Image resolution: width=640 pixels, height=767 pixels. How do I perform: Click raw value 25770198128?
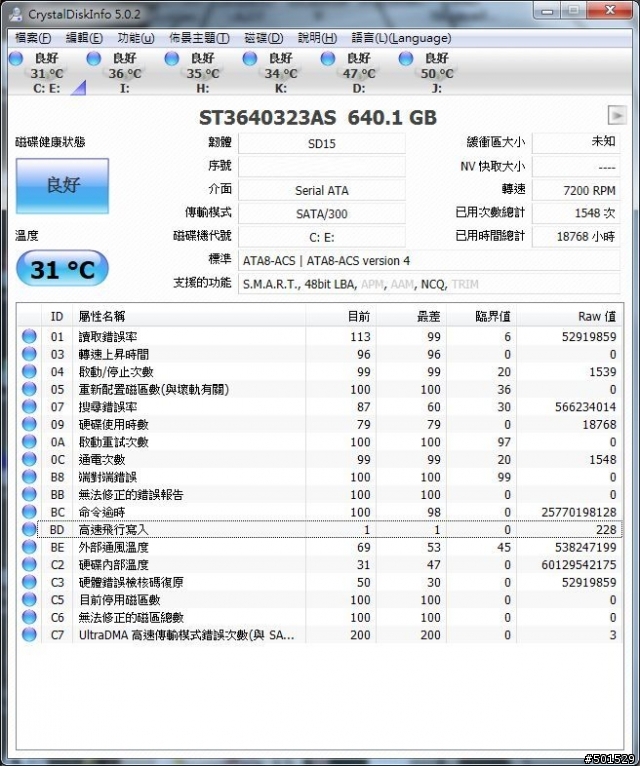click(578, 512)
